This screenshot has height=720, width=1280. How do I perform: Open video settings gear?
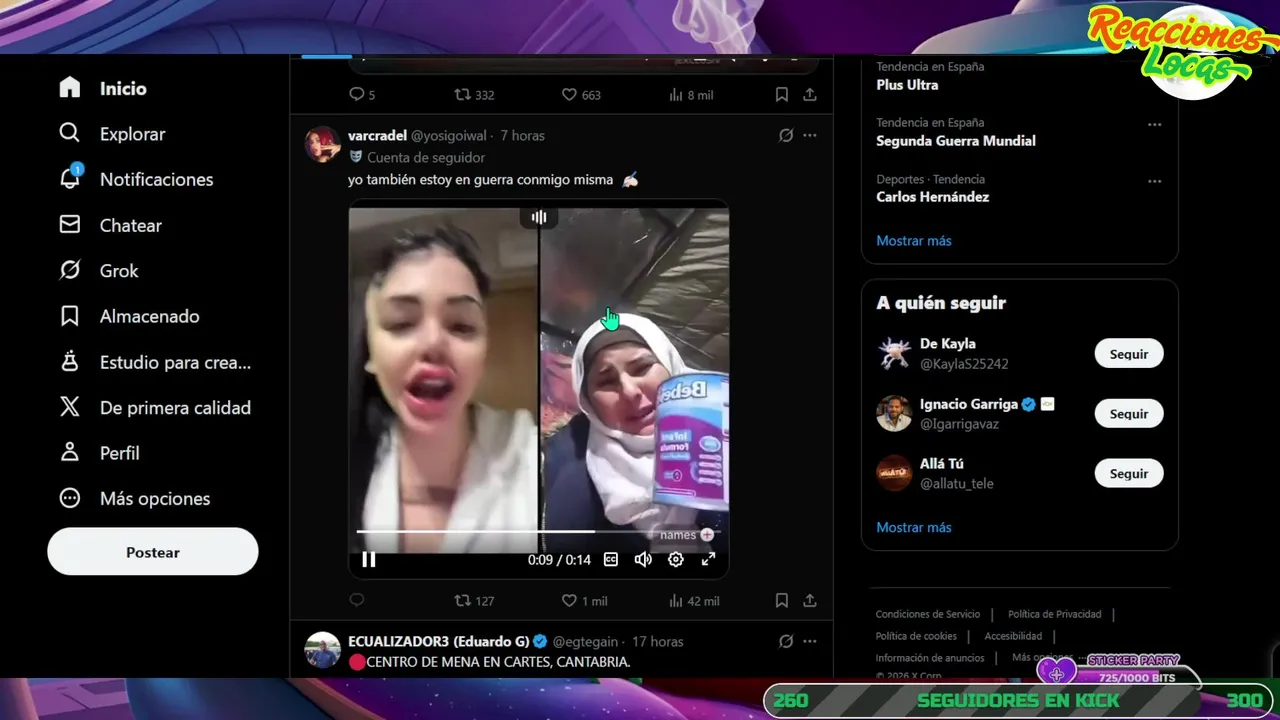point(676,560)
